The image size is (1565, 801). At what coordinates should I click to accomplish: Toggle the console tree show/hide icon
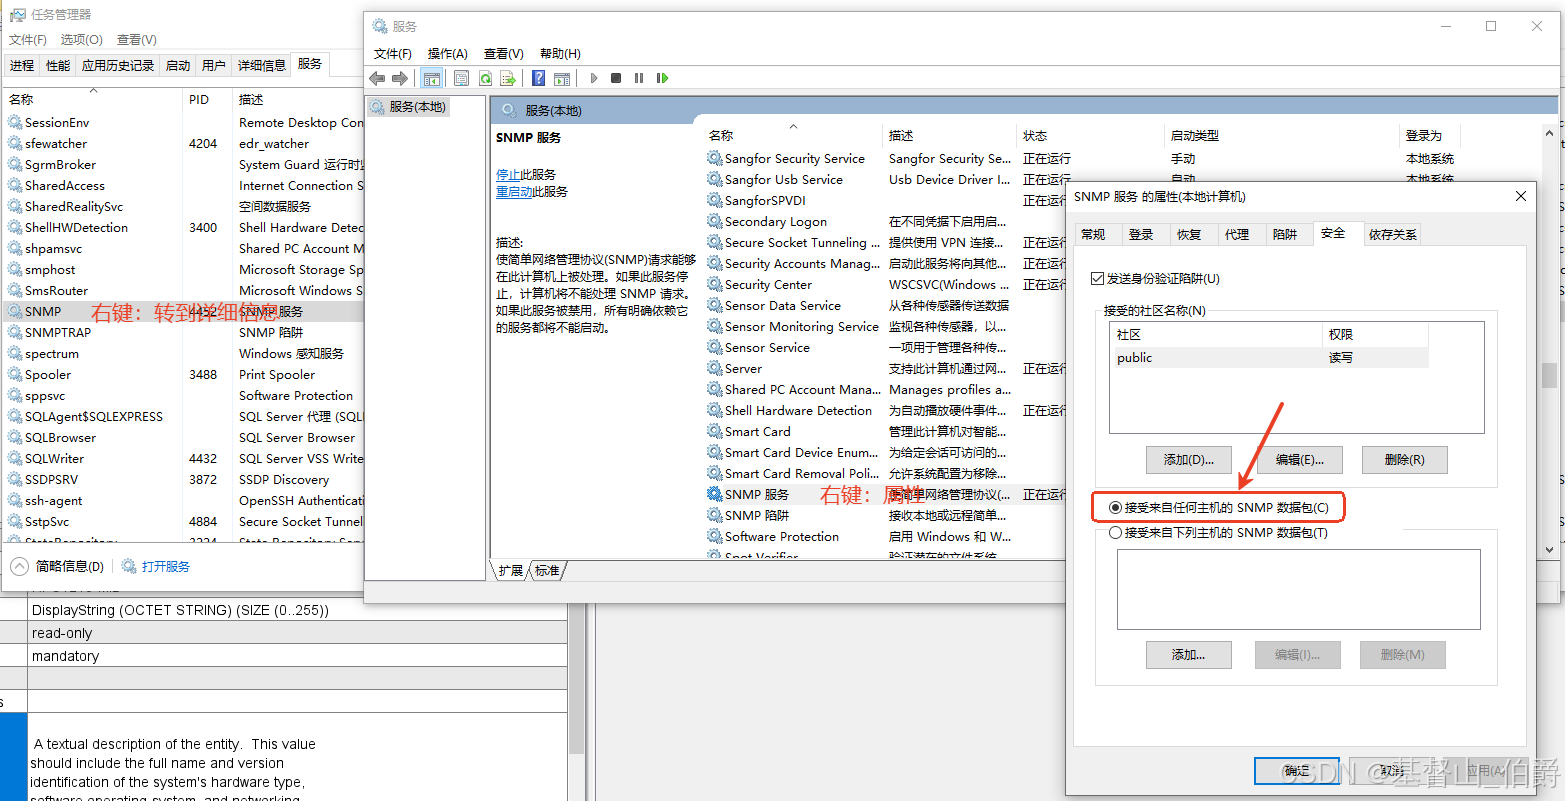431,78
